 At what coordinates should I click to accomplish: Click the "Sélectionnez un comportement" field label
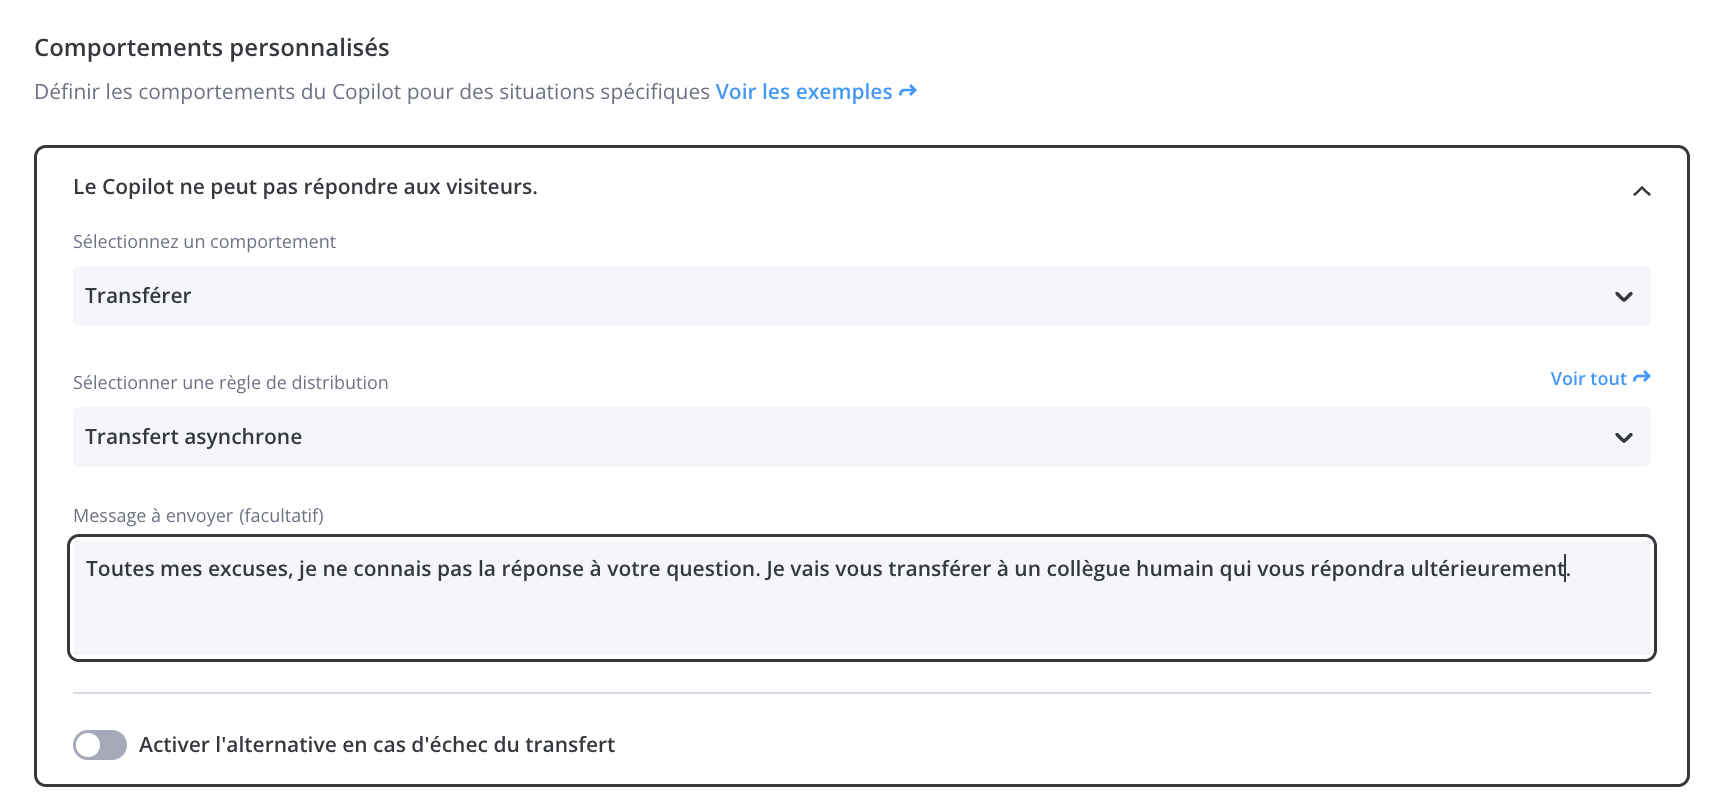[x=204, y=242]
